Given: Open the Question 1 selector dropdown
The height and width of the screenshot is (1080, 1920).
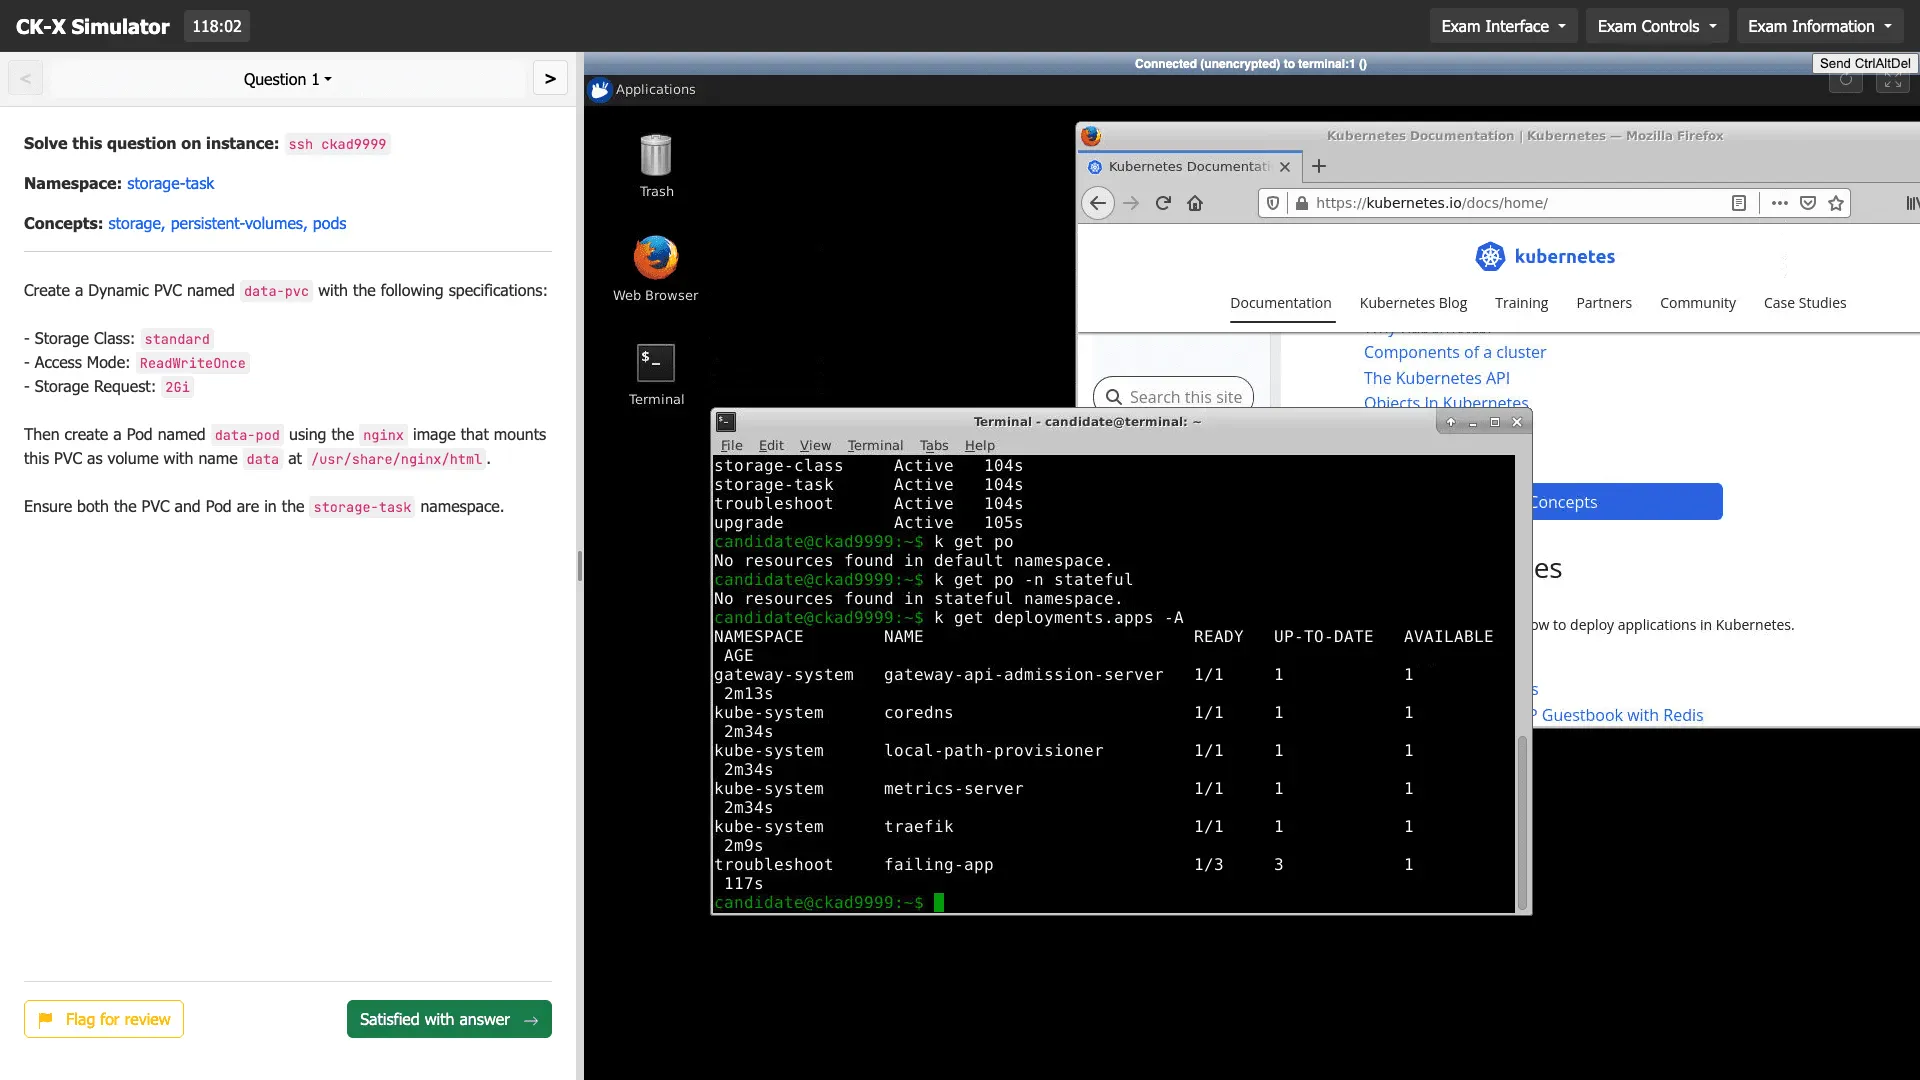Looking at the screenshot, I should [x=287, y=79].
